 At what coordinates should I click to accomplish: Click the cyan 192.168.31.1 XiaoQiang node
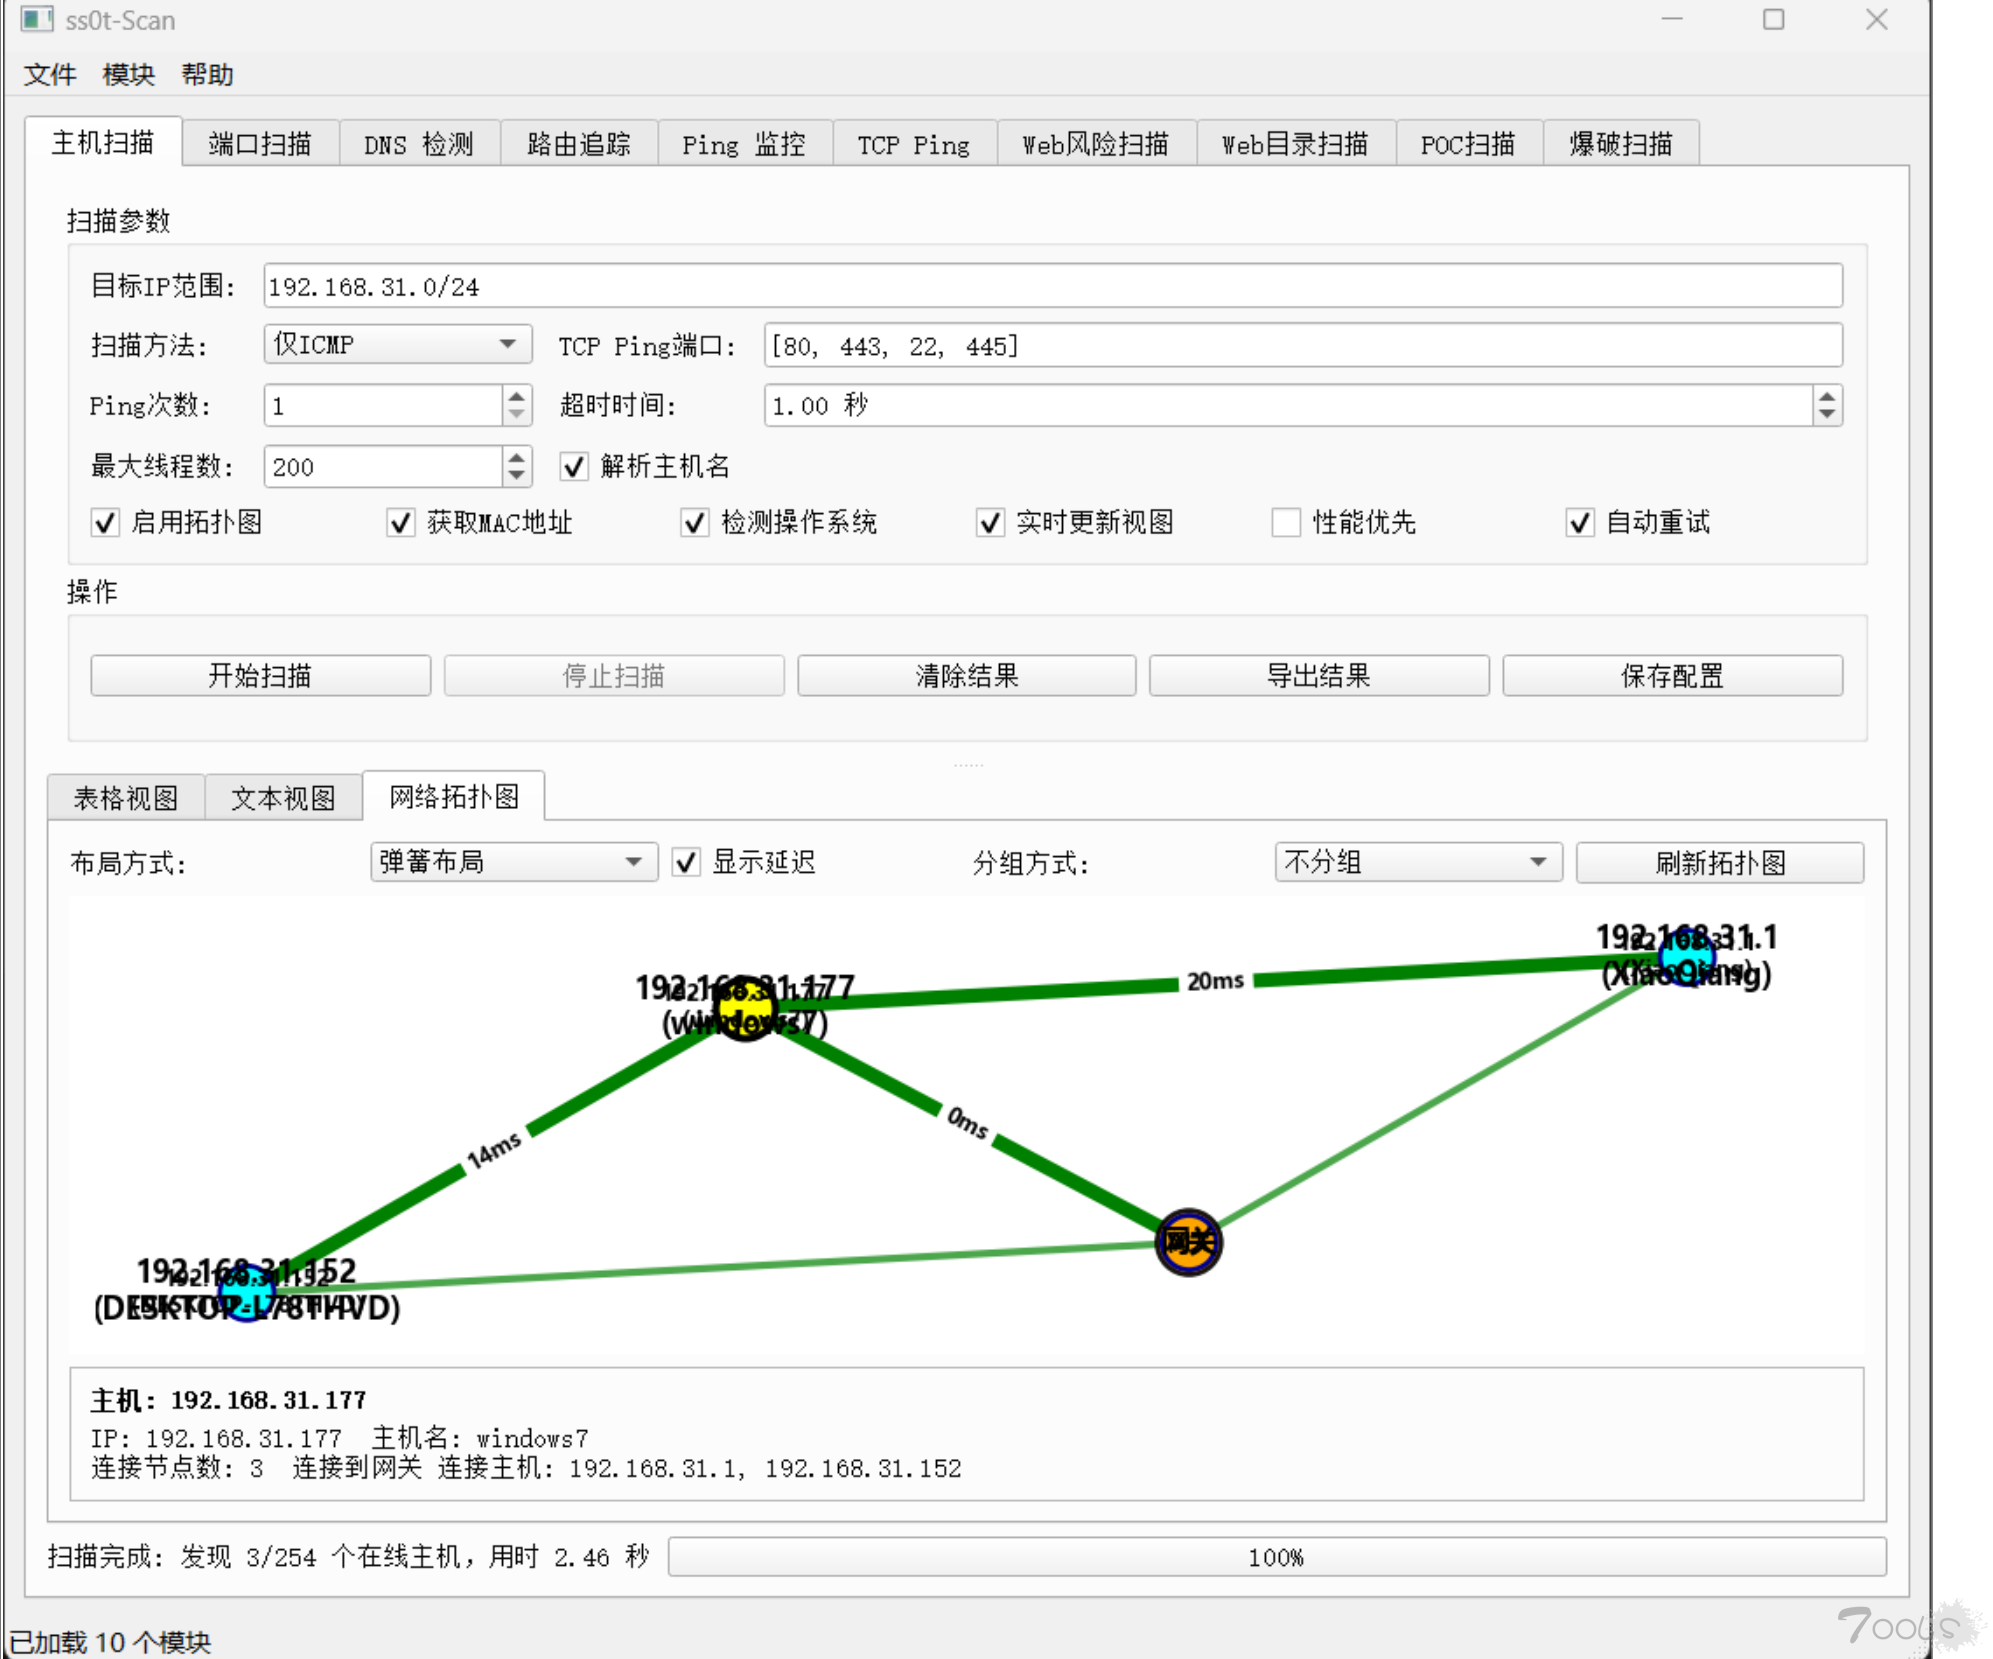1687,957
